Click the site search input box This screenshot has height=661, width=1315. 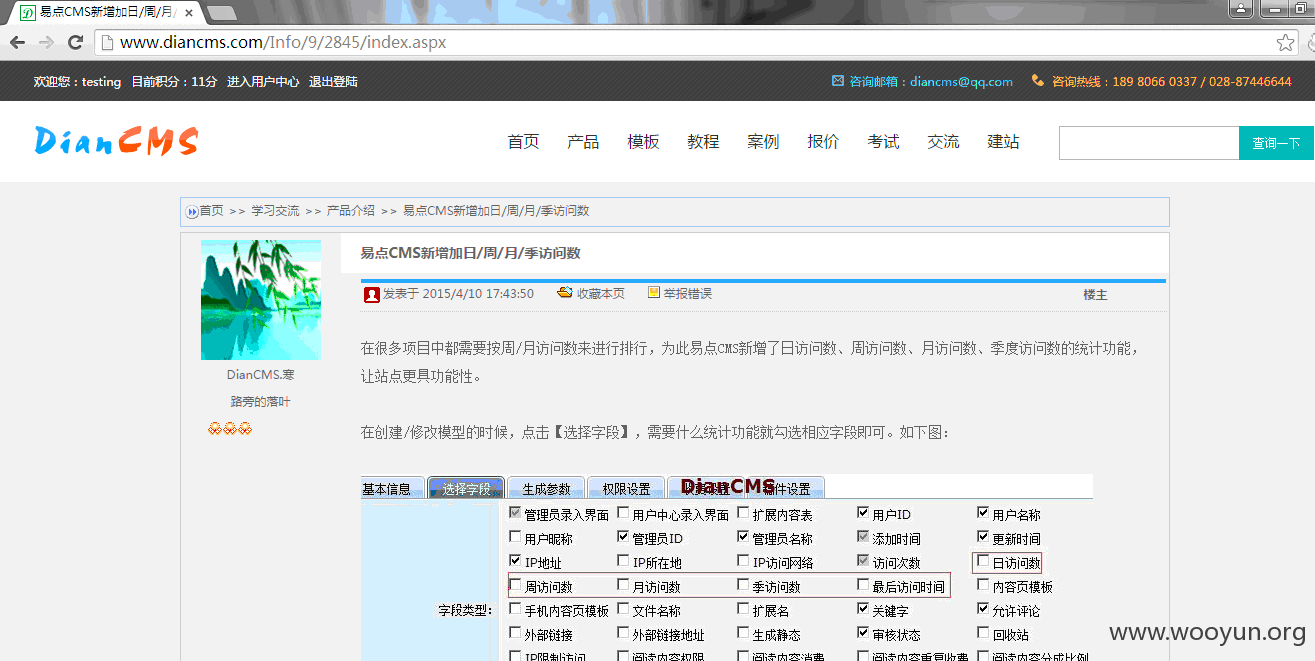1149,143
